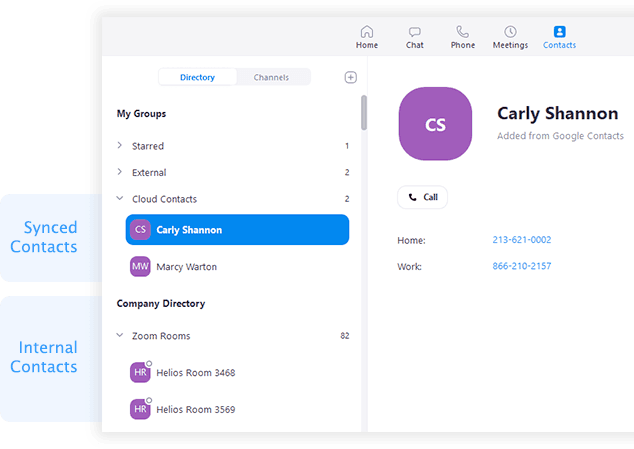Collapse the Cloud Contacts group
The height and width of the screenshot is (449, 634).
[x=121, y=199]
